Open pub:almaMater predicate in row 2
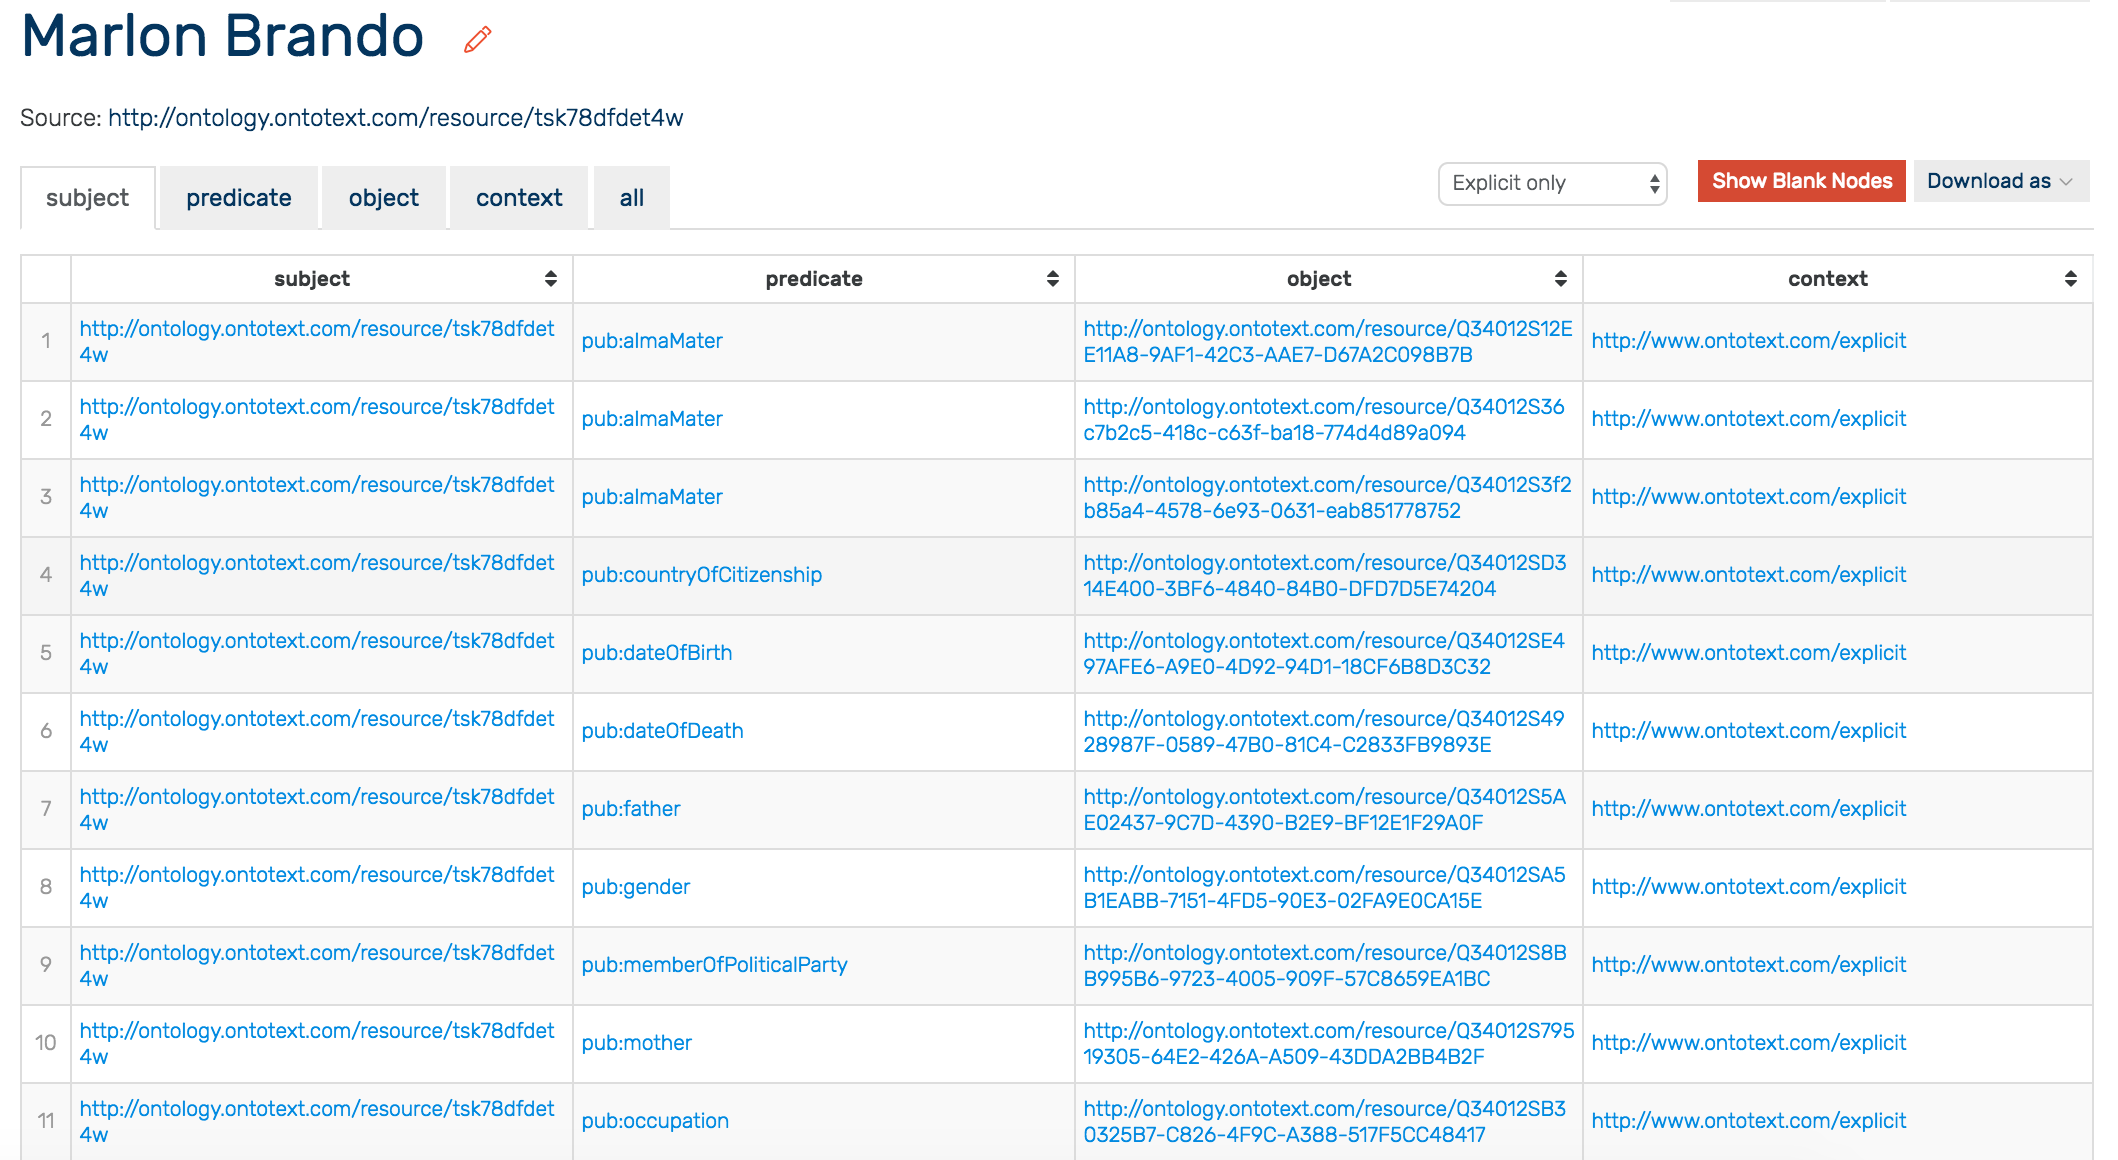Screen dimensions: 2118x1160 [x=652, y=419]
